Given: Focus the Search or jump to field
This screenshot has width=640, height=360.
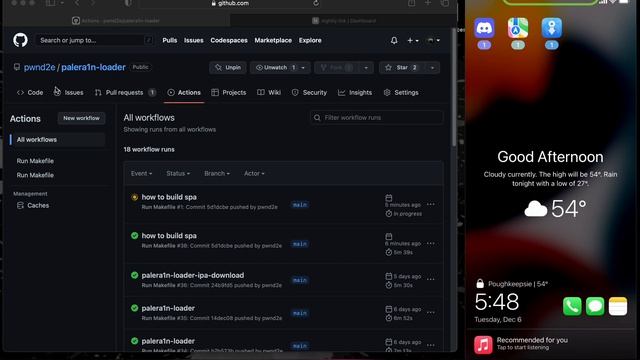Looking at the screenshot, I should (94, 40).
